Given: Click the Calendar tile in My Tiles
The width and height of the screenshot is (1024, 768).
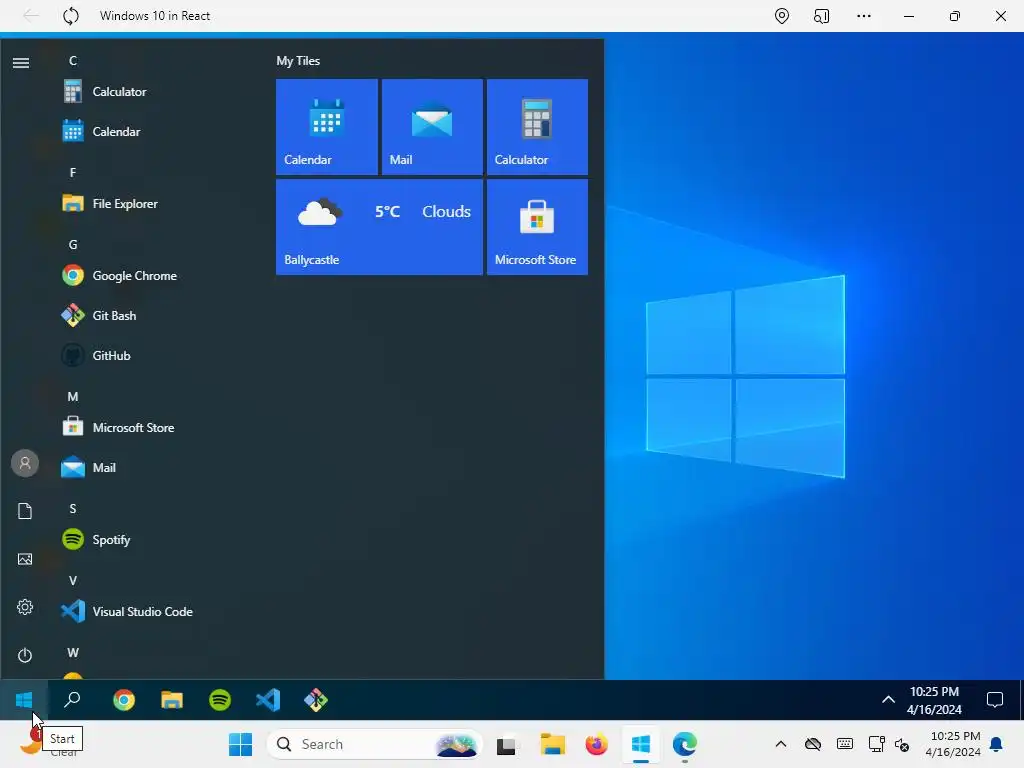Looking at the screenshot, I should point(327,127).
